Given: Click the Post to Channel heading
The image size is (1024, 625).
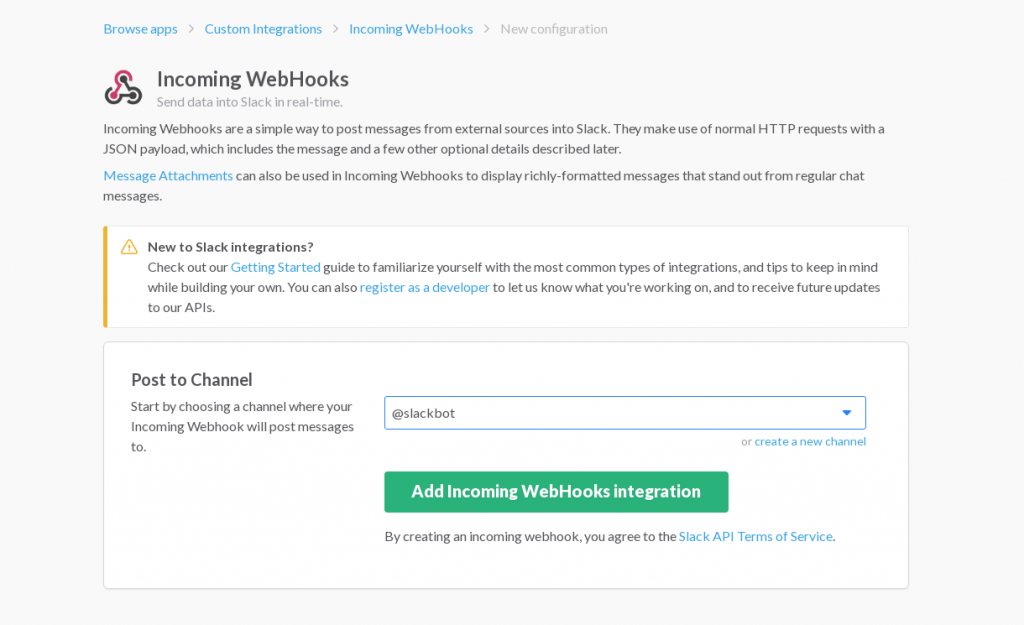Looking at the screenshot, I should [x=192, y=380].
